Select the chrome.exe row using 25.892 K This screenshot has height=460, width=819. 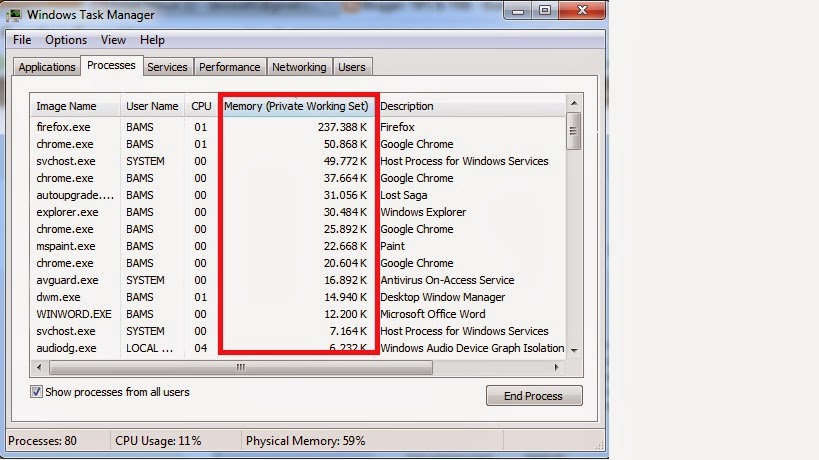pos(298,229)
